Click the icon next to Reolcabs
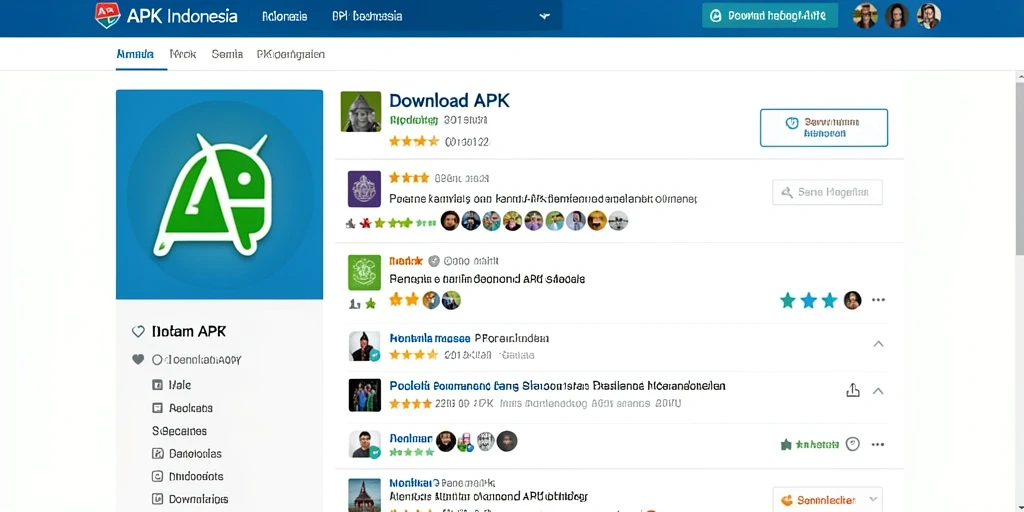Viewport: 1024px width, 512px height. click(157, 408)
